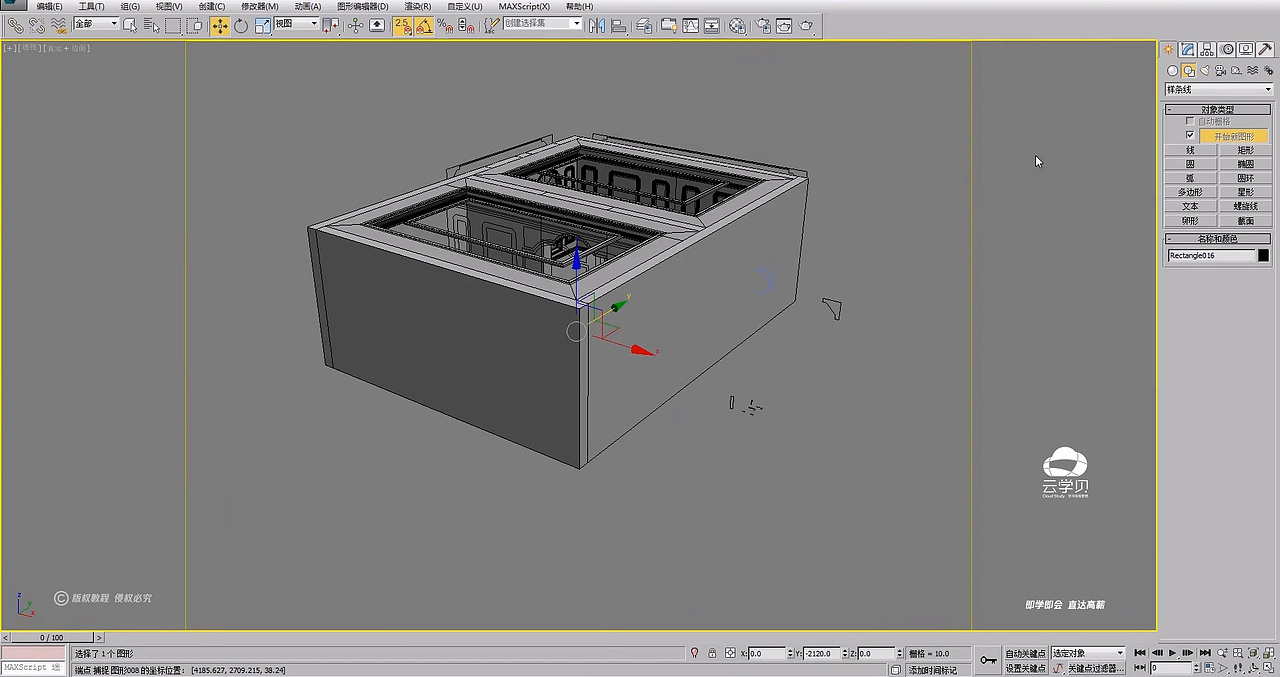The image size is (1280, 677).
Task: Click the Rectangle016 name field
Action: pos(1211,256)
